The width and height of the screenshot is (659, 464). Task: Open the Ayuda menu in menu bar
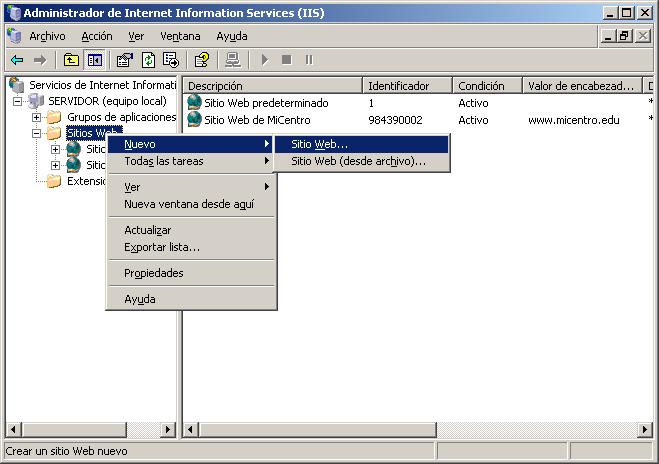point(232,36)
